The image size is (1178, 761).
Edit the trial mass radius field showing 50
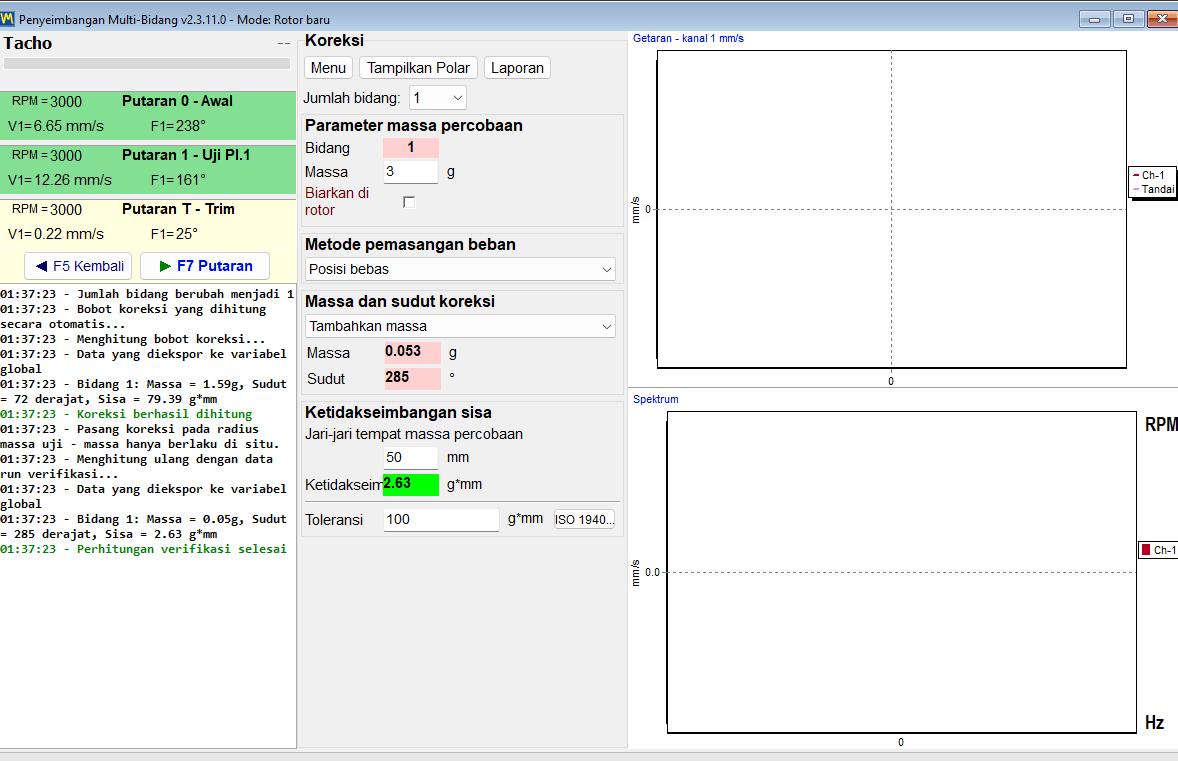tap(410, 458)
